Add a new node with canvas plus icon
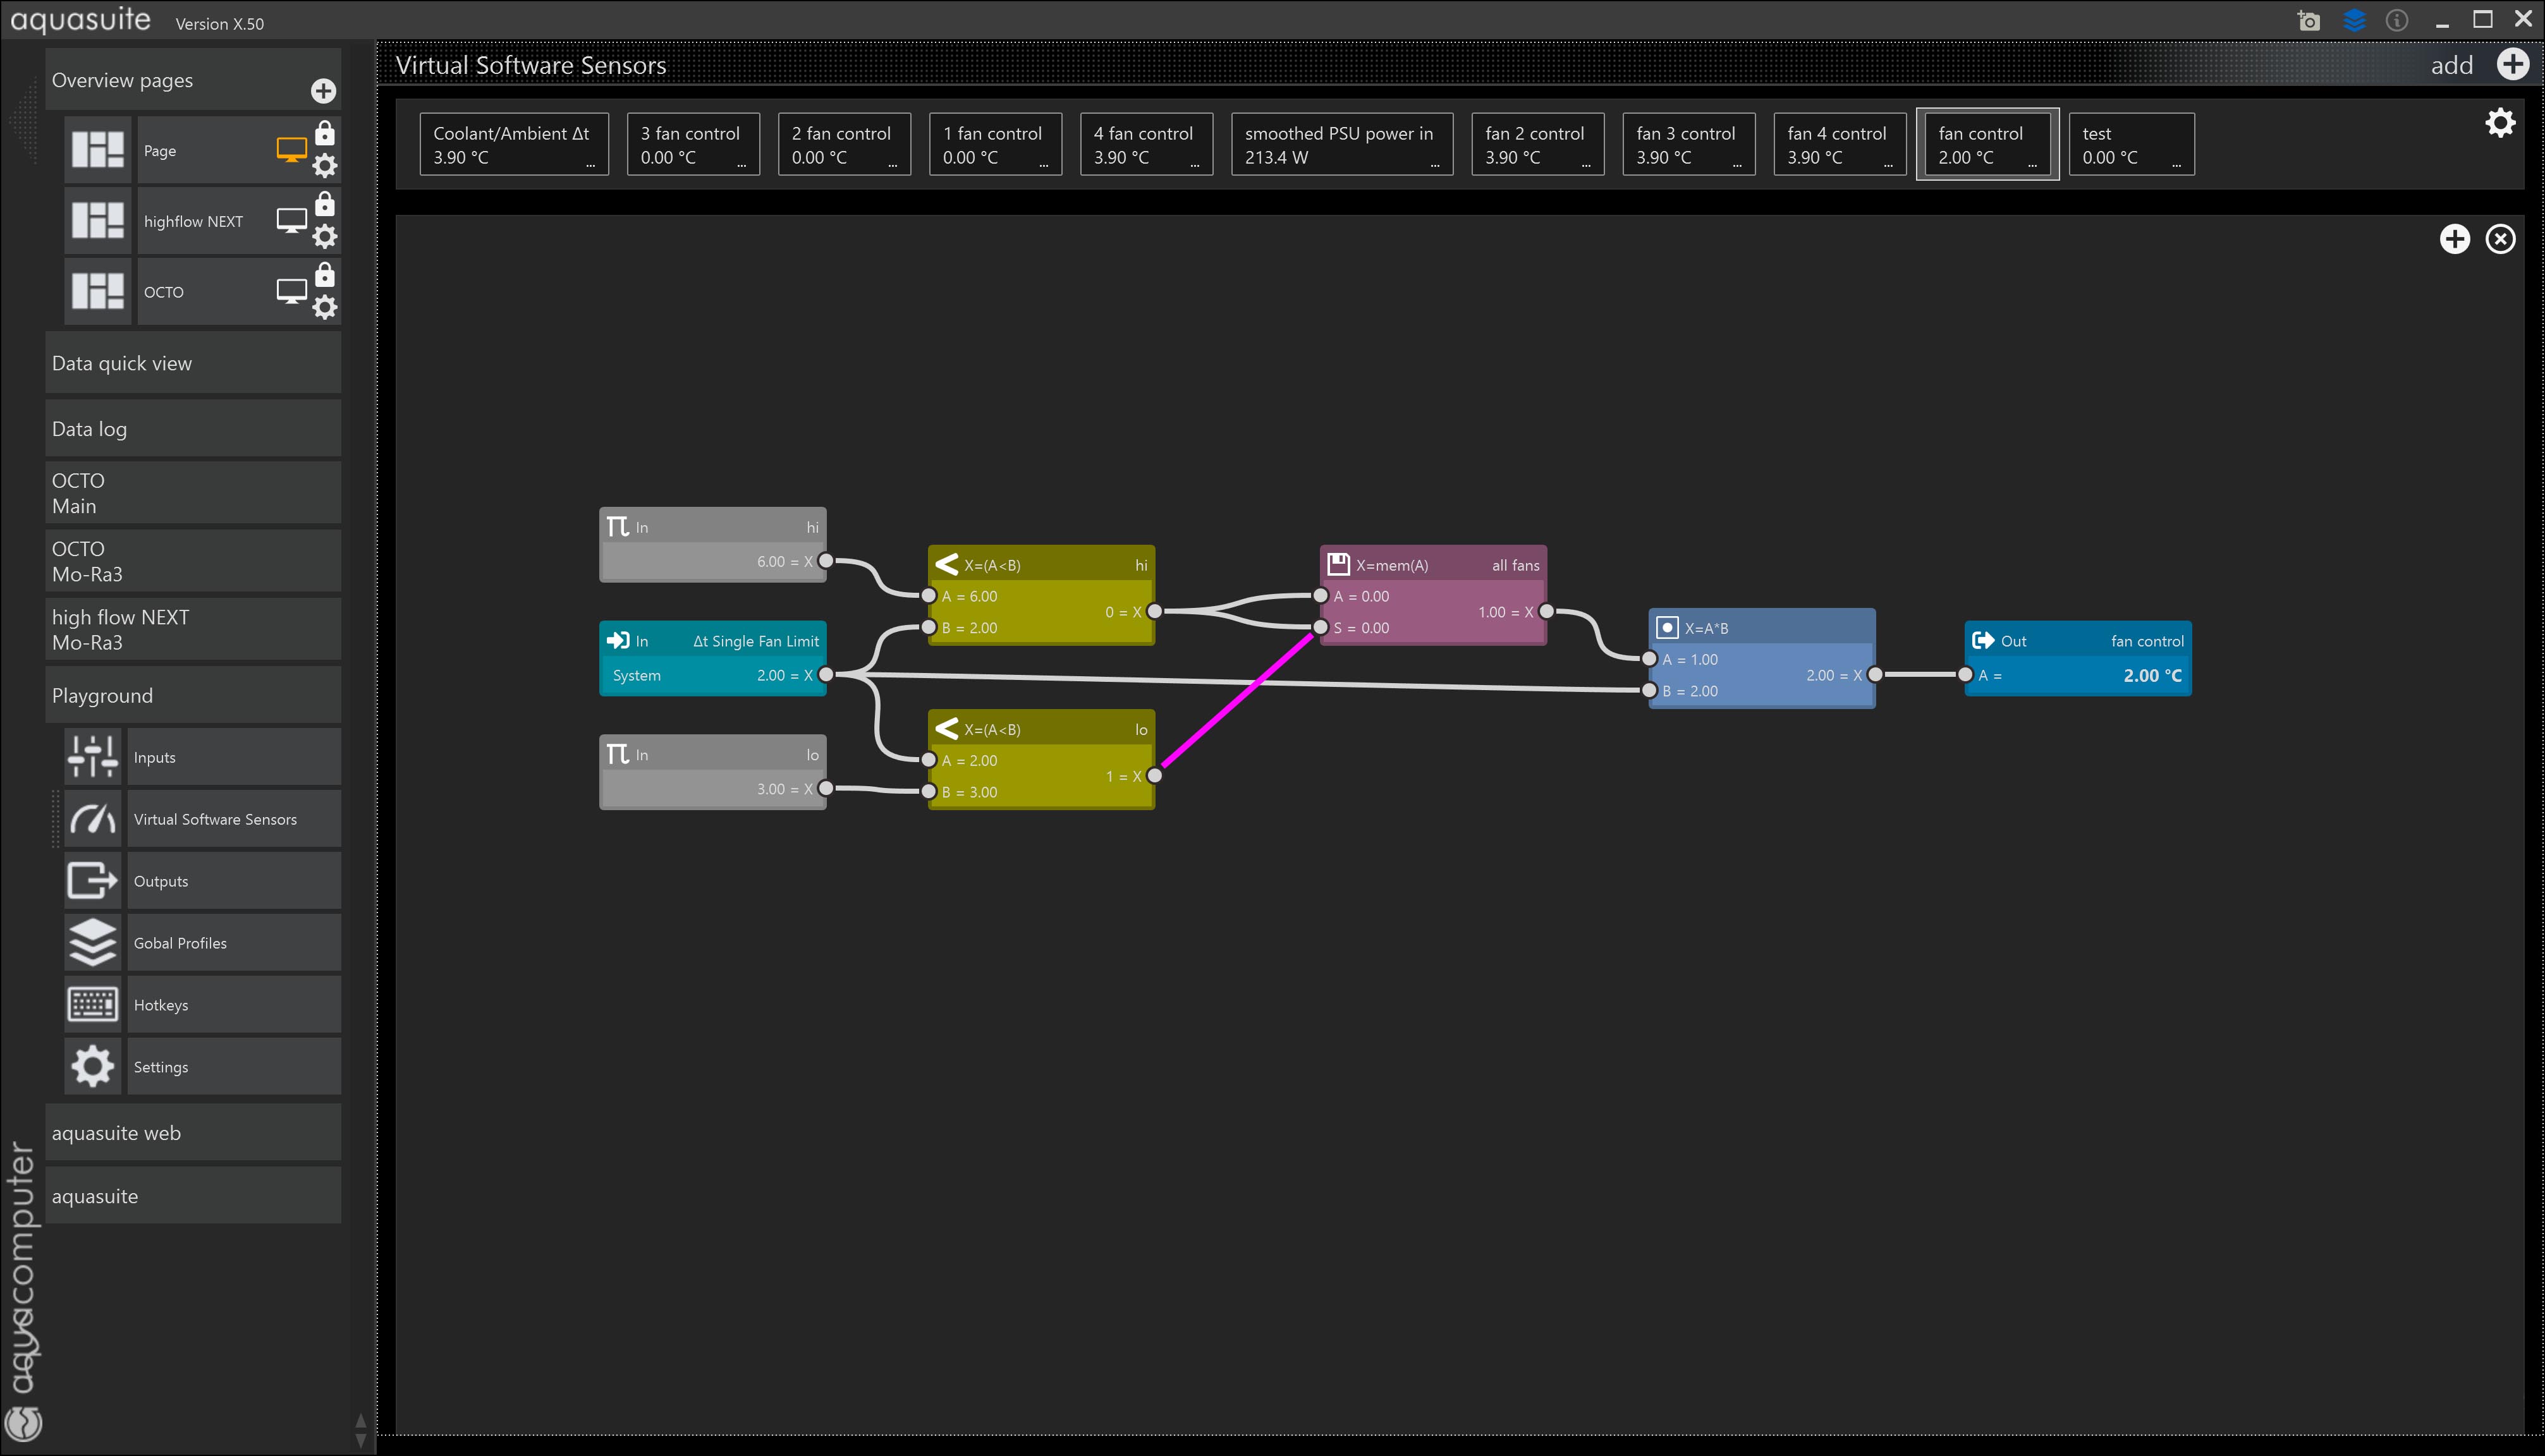 (2454, 239)
